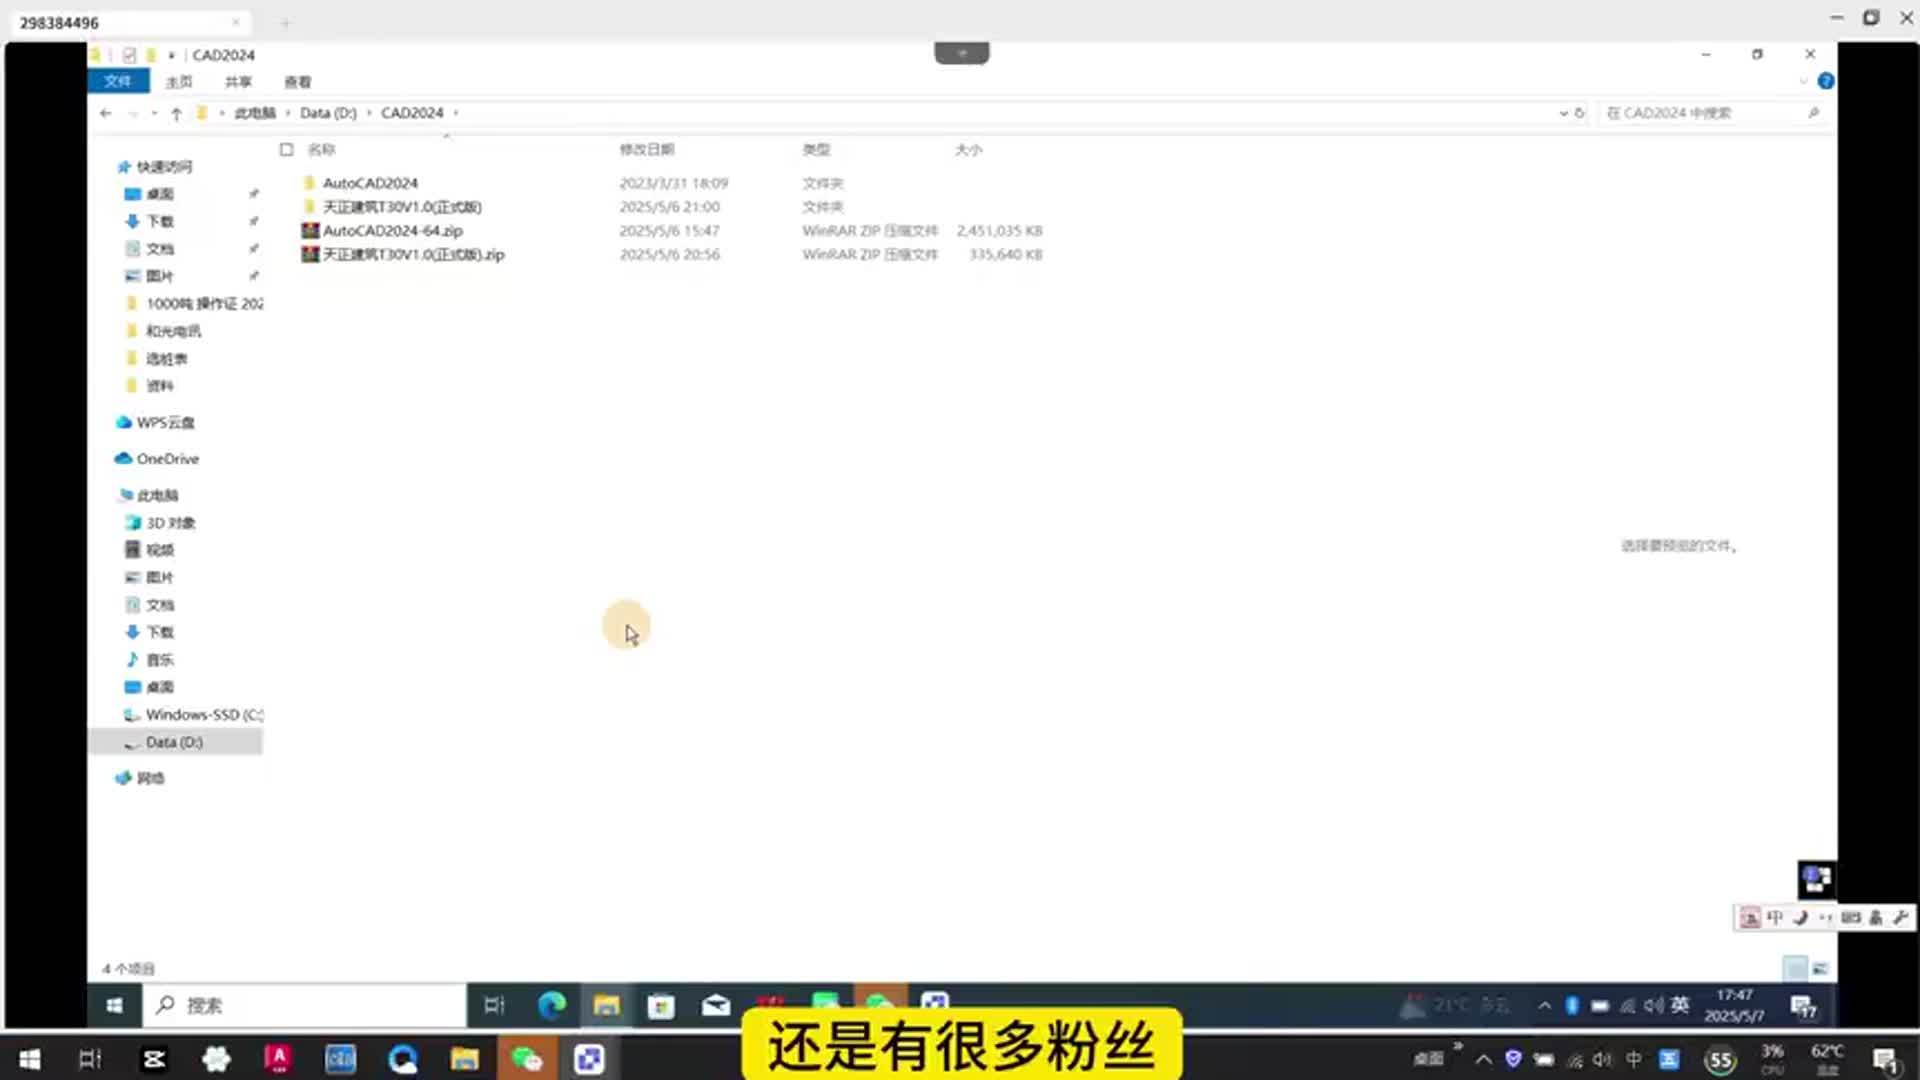1920x1080 pixels.
Task: Click the Windows Start button
Action: tap(113, 1005)
